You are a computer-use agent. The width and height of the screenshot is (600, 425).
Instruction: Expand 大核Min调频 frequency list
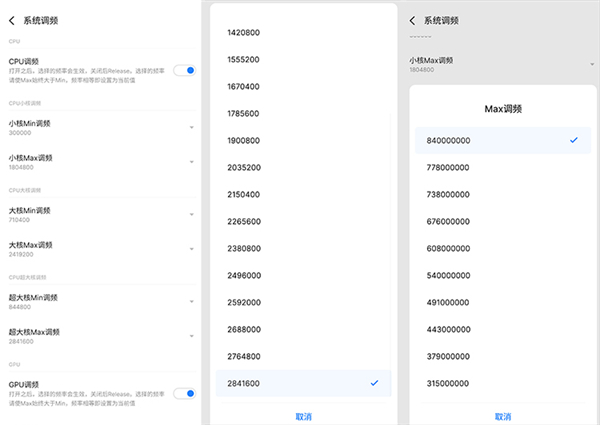tap(100, 215)
